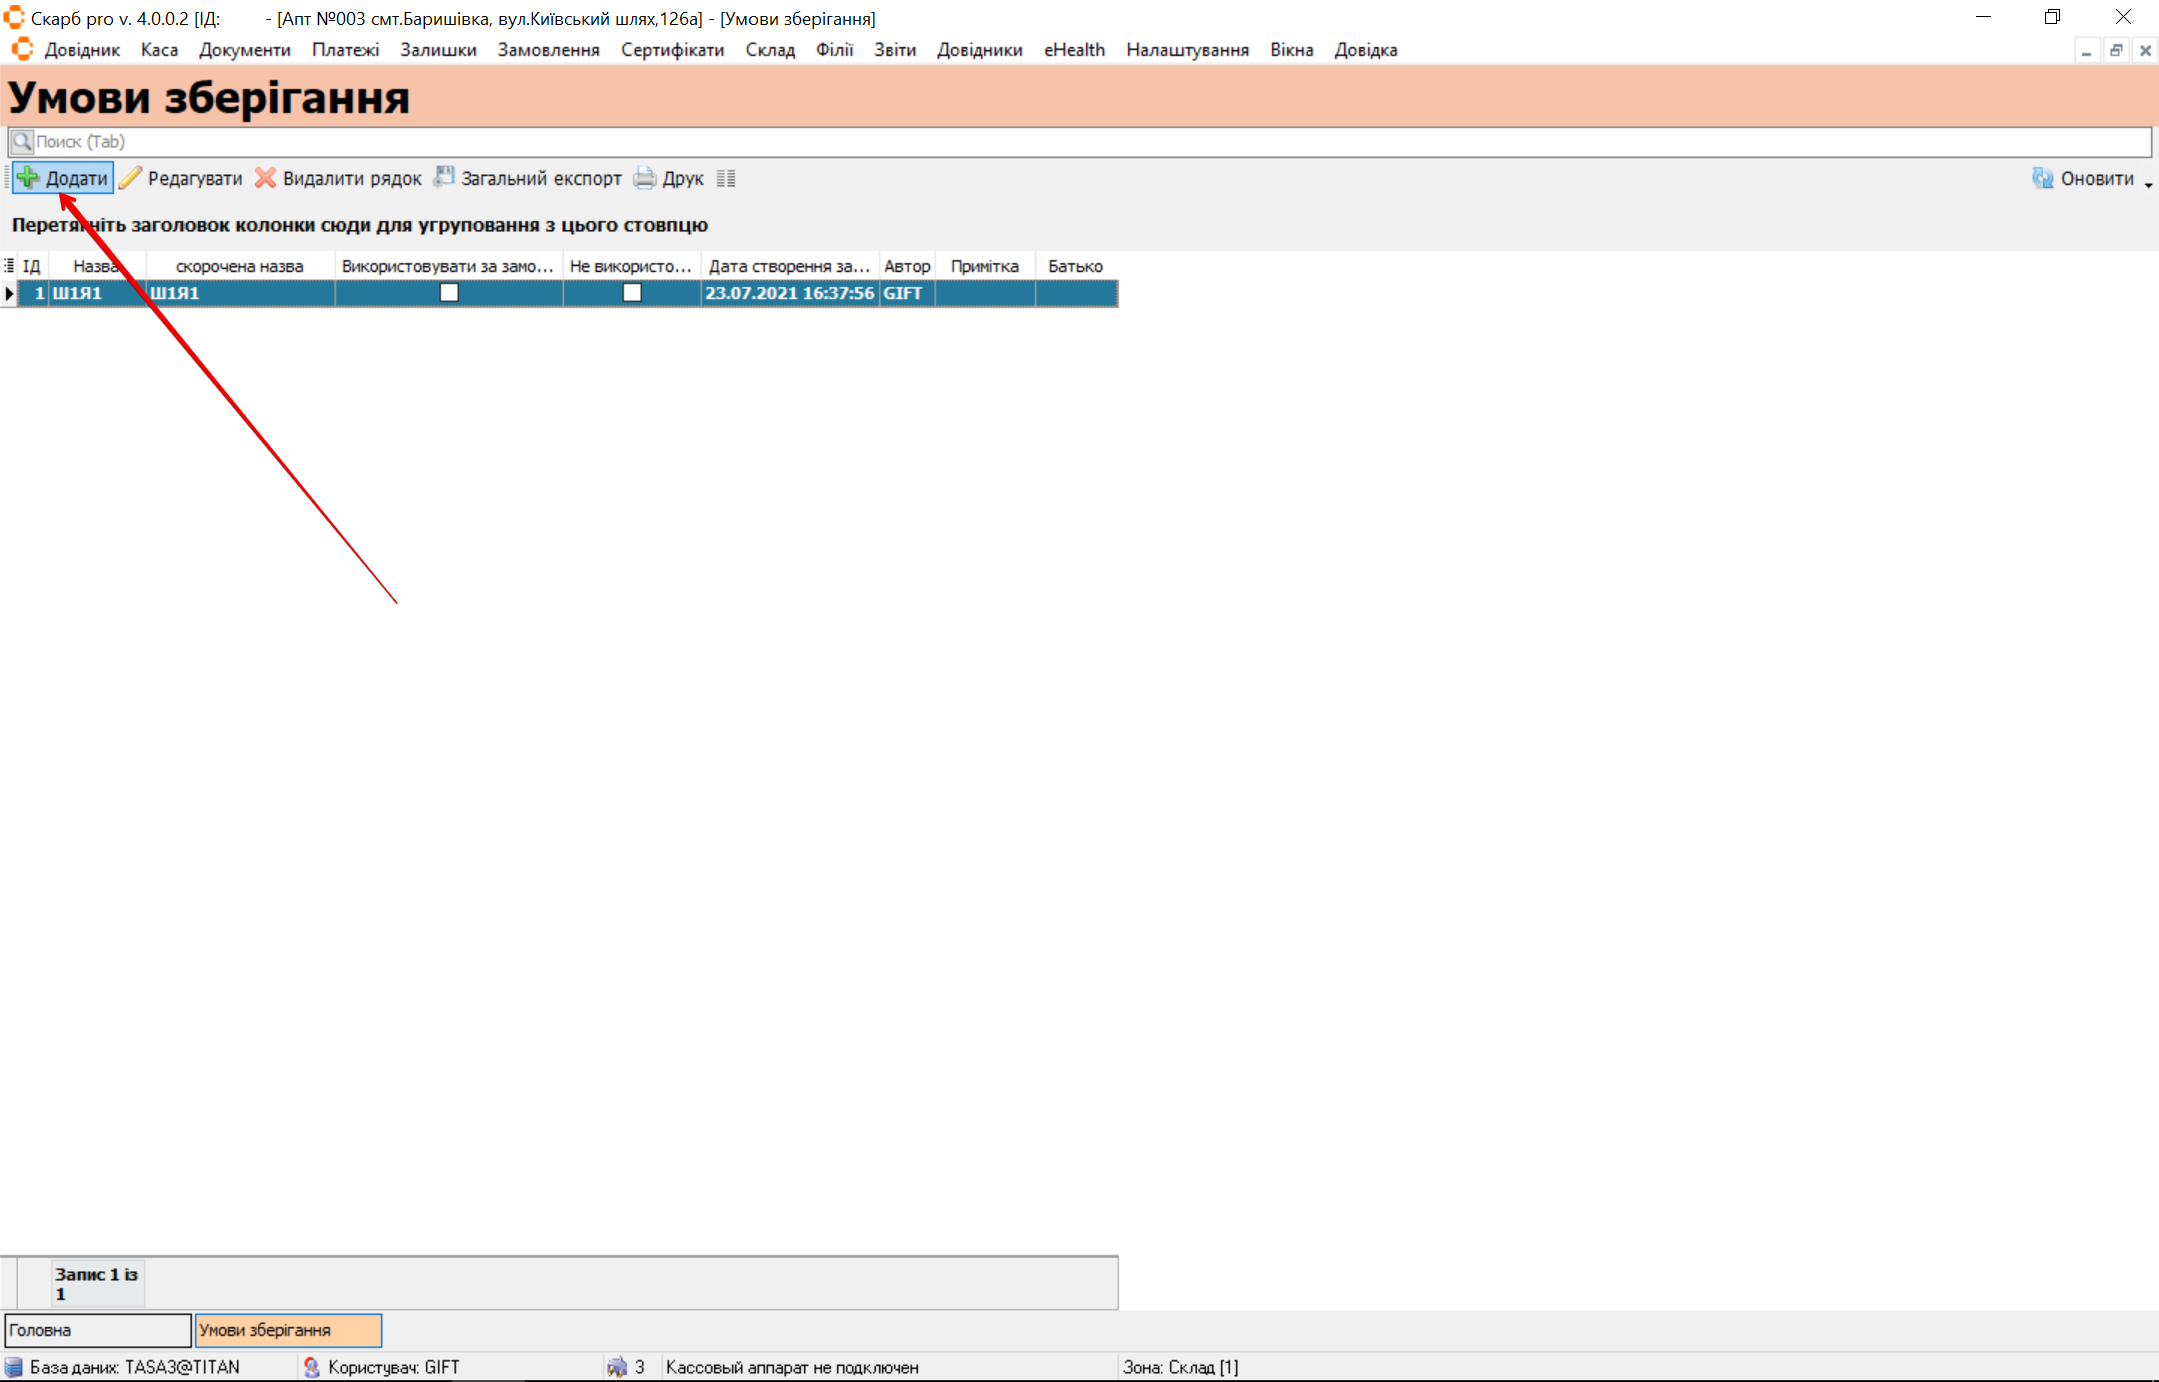Click the grid column chooser icon near the ІД column header
Viewport: 2159px width, 1382px height.
click(9, 266)
